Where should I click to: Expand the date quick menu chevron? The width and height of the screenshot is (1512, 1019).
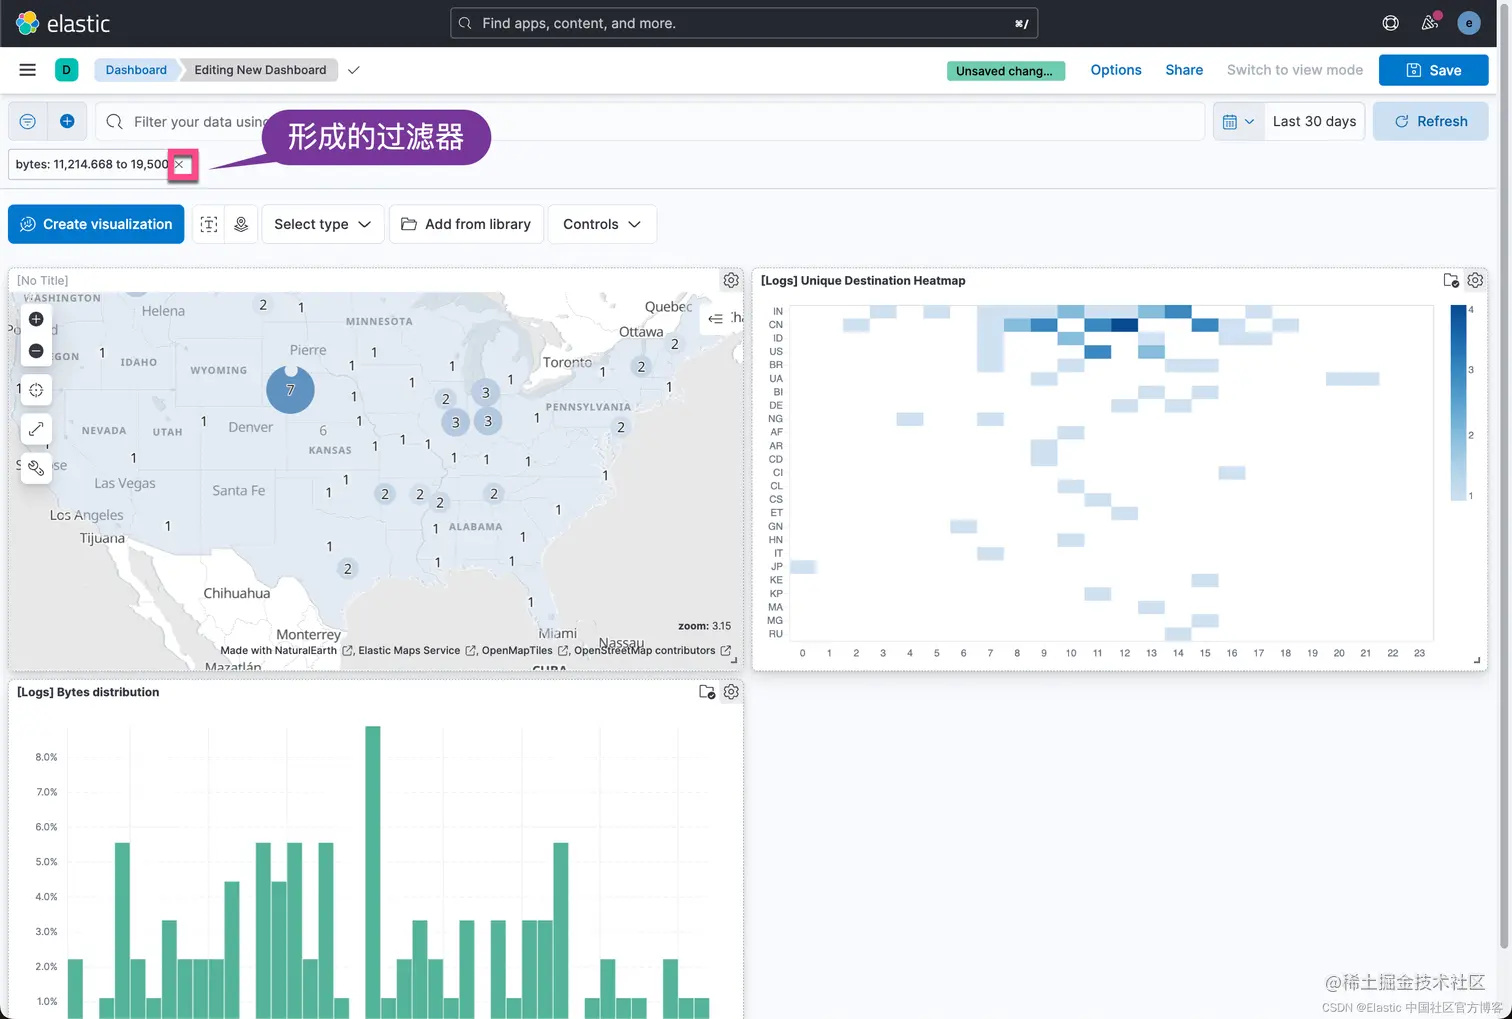(1249, 122)
